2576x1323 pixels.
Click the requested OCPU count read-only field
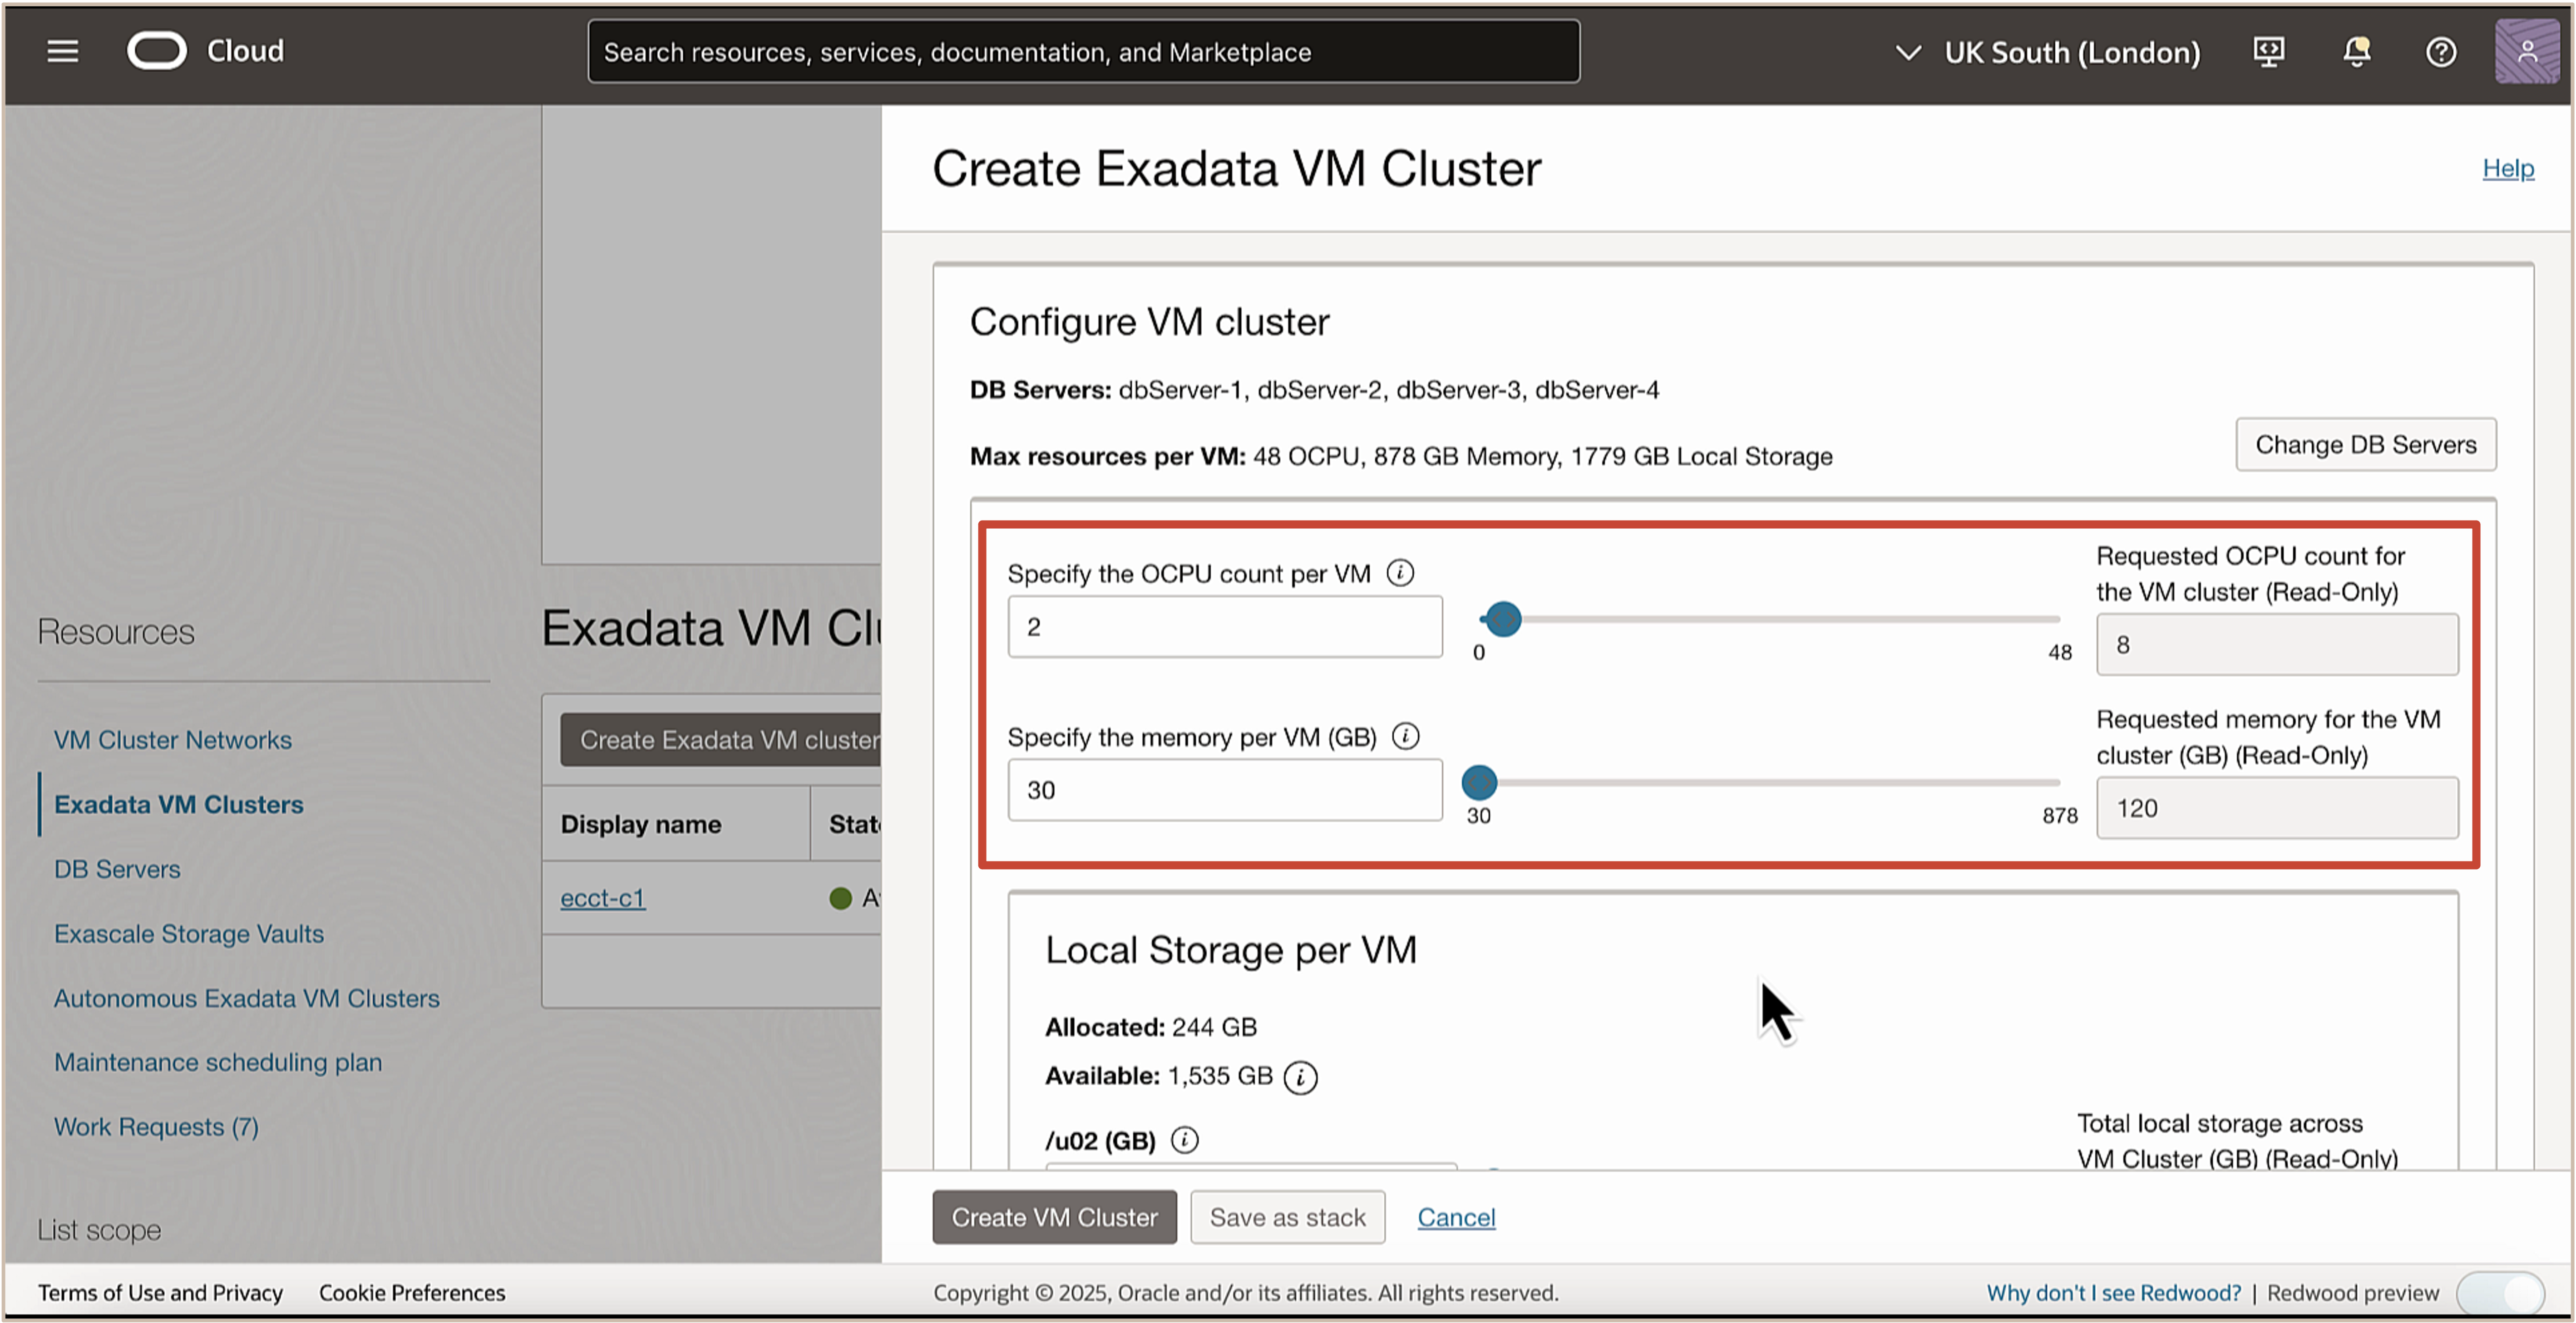(2277, 645)
